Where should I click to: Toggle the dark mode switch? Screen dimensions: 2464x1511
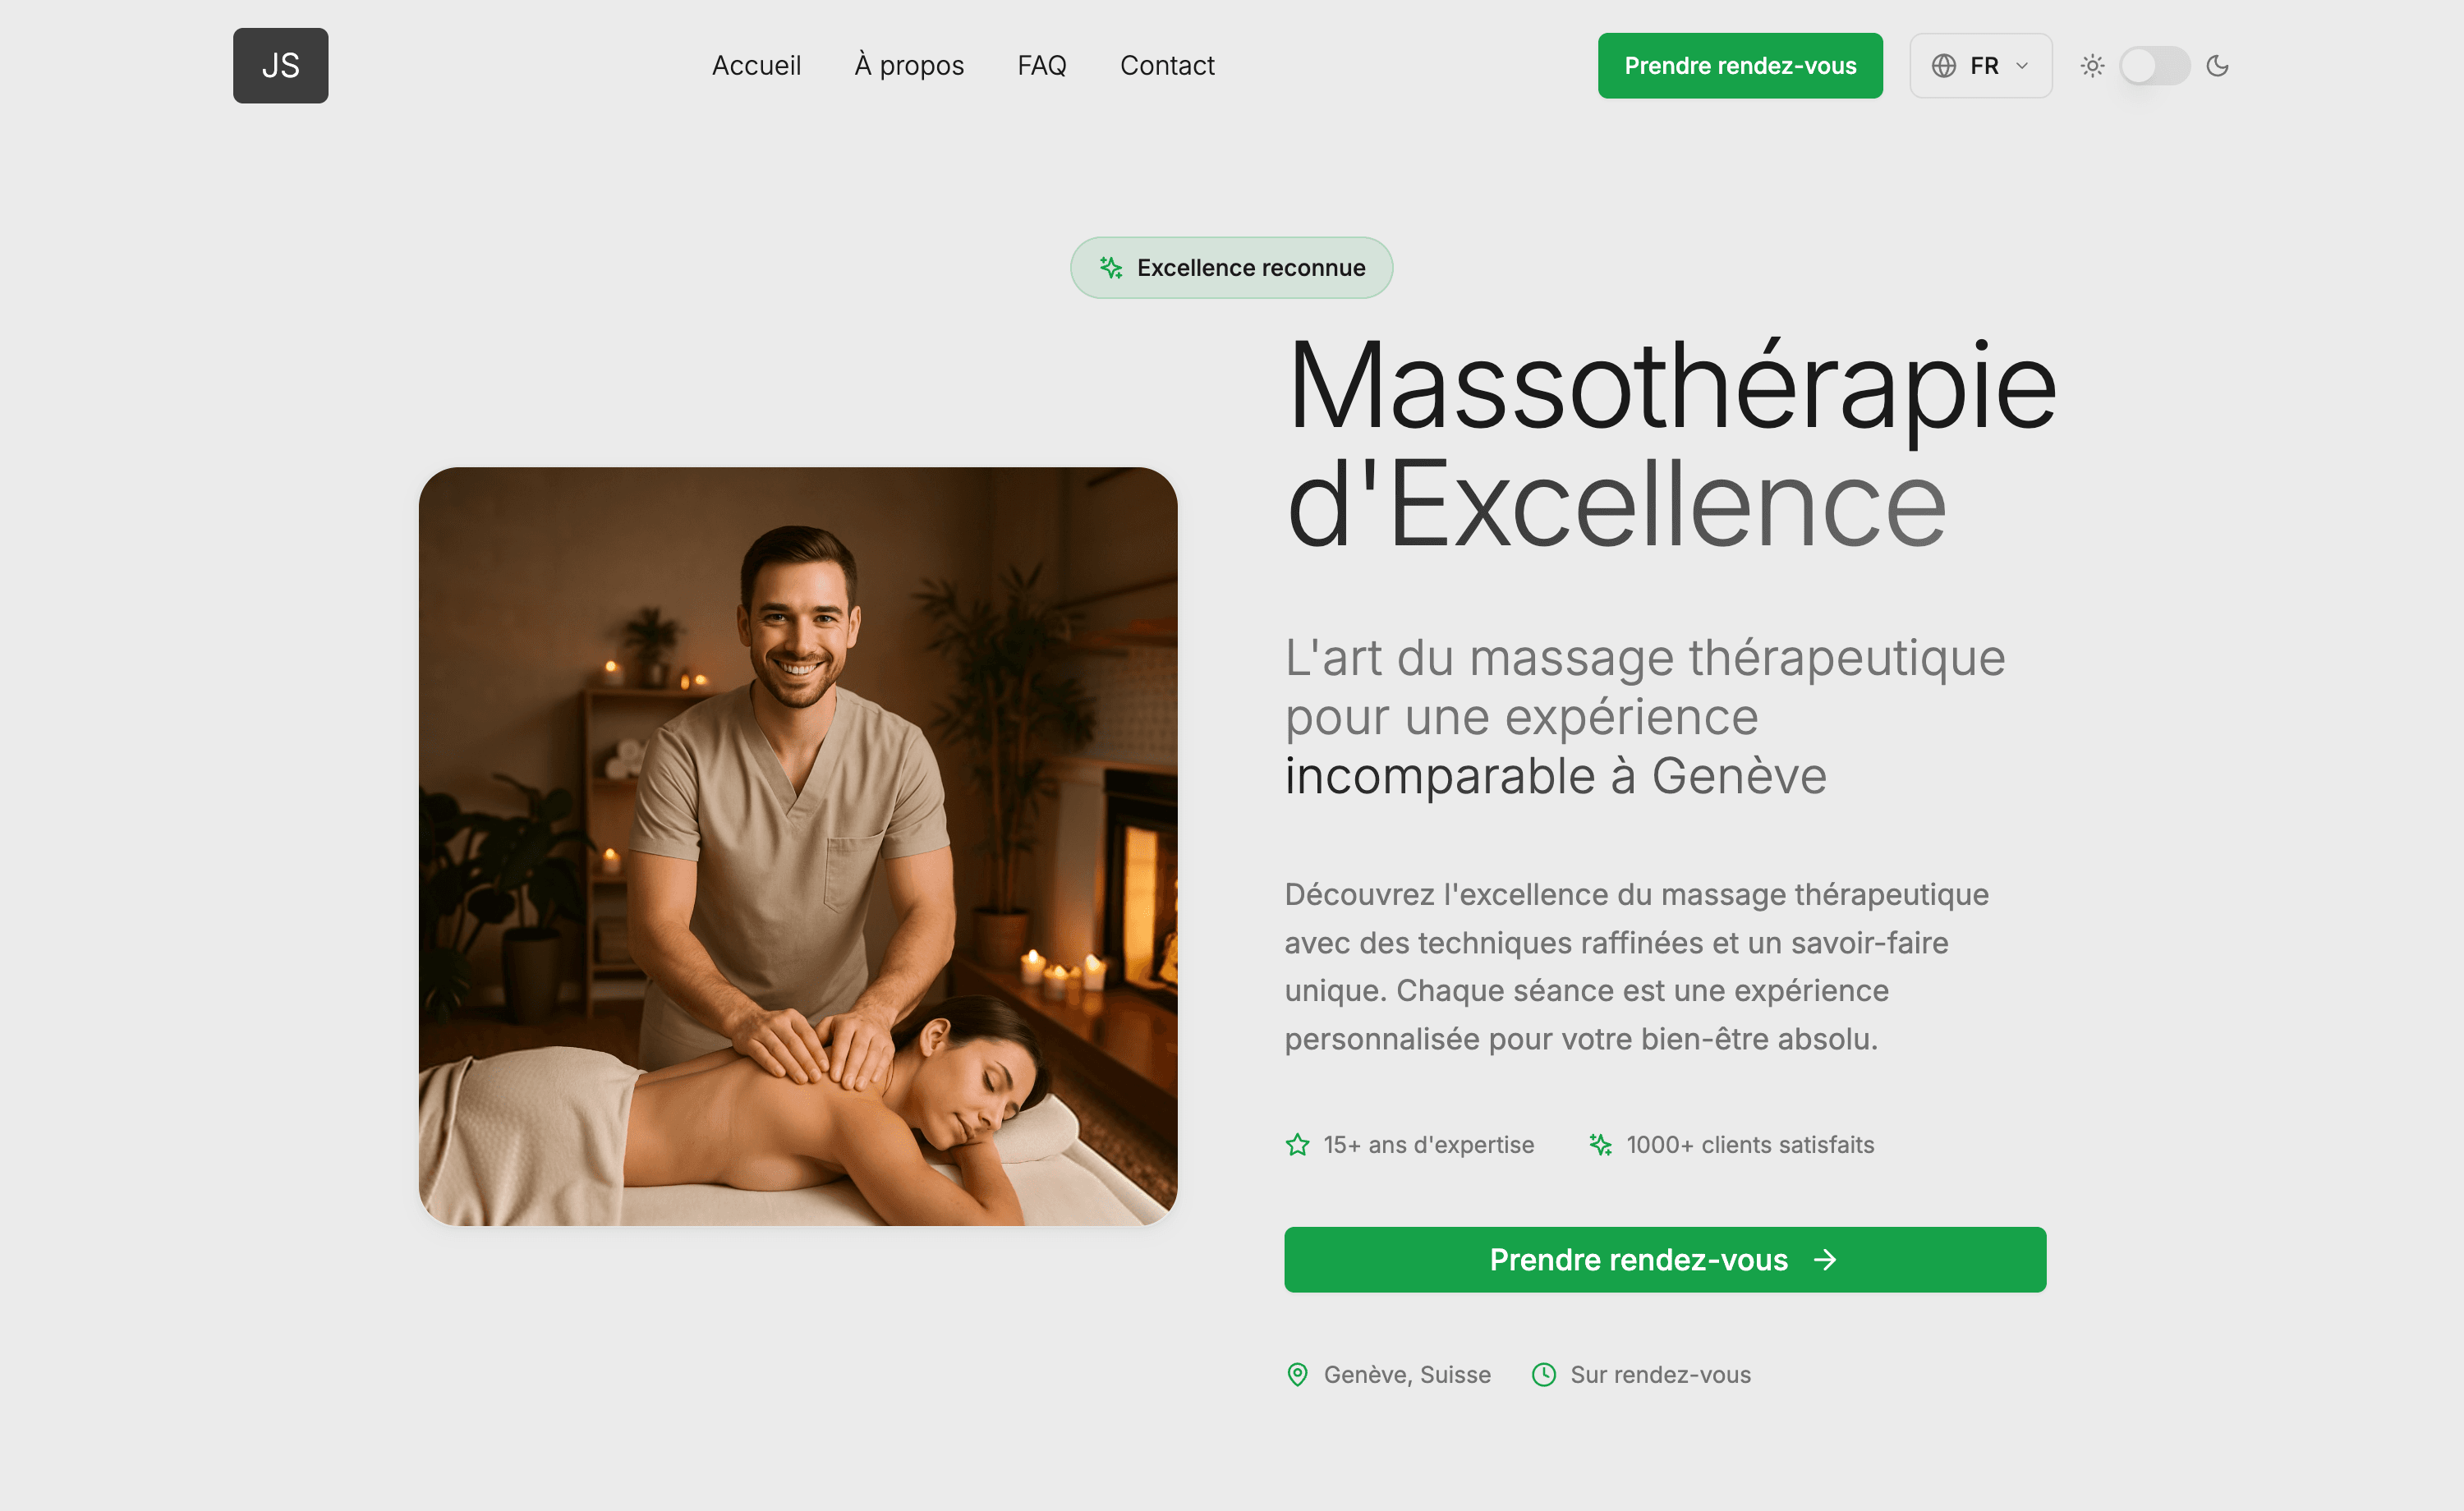click(x=2154, y=66)
